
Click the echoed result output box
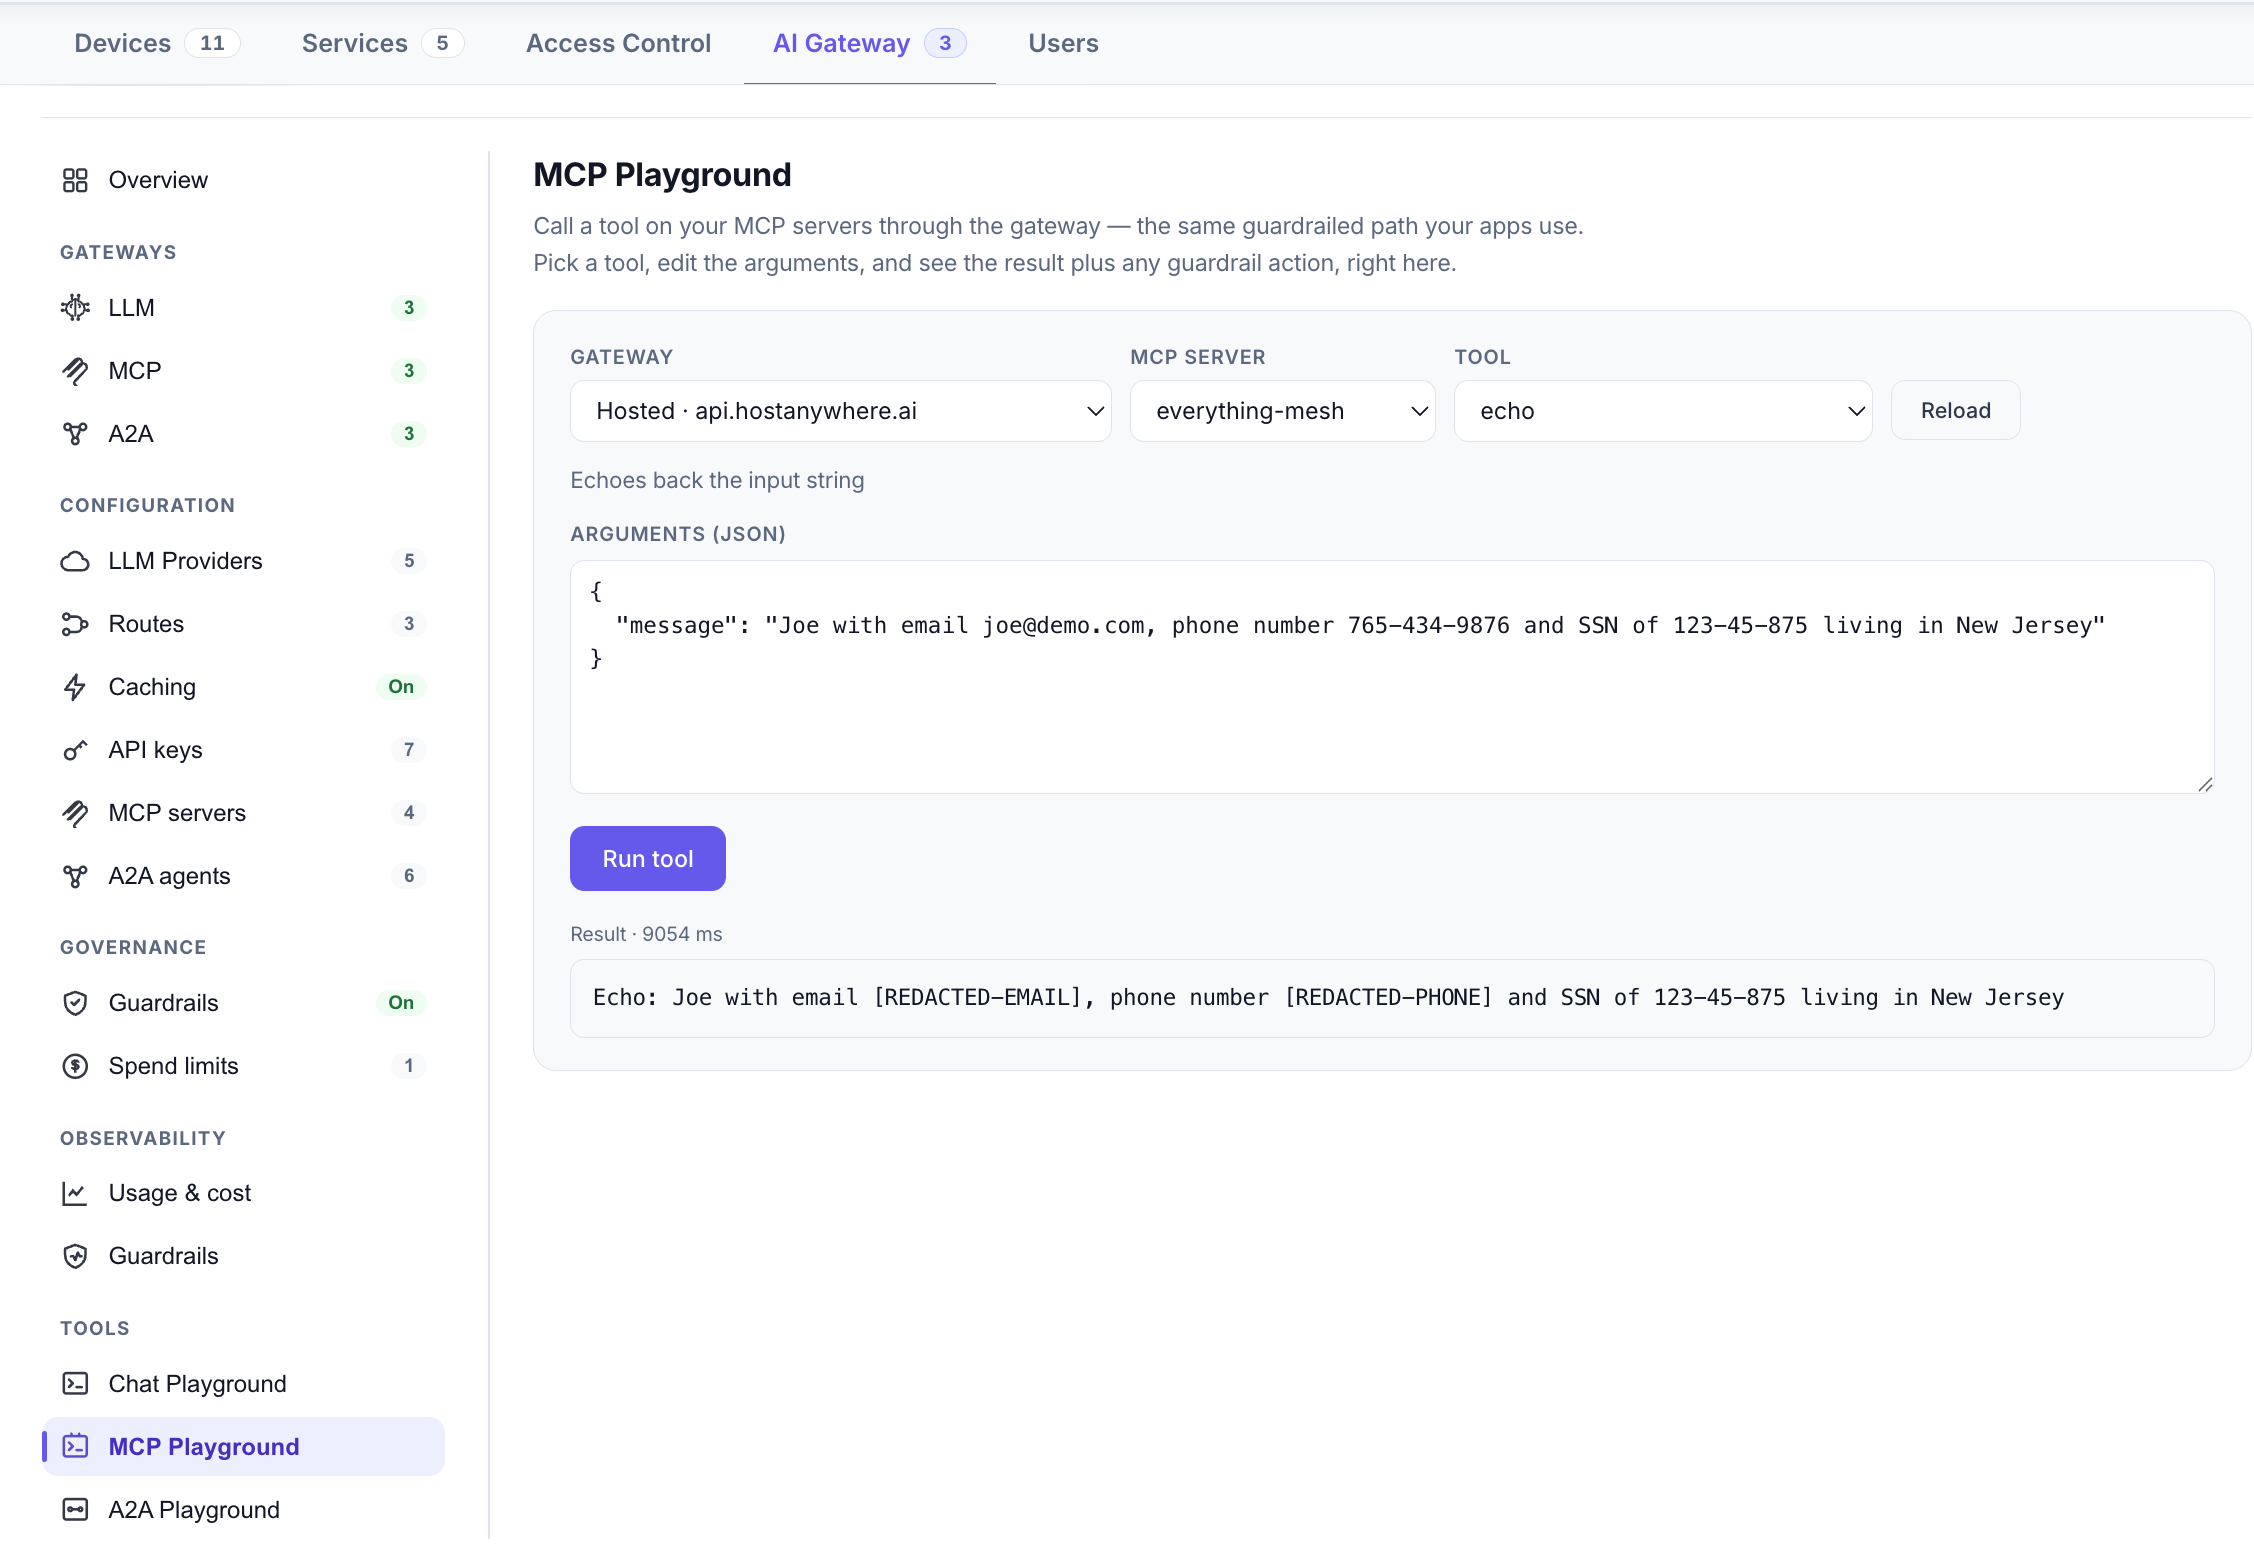1392,998
